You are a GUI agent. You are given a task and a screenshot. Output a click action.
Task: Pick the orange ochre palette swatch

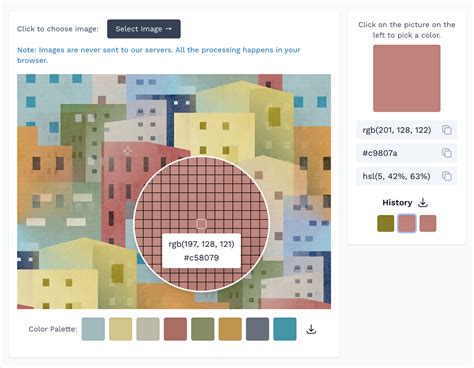230,329
